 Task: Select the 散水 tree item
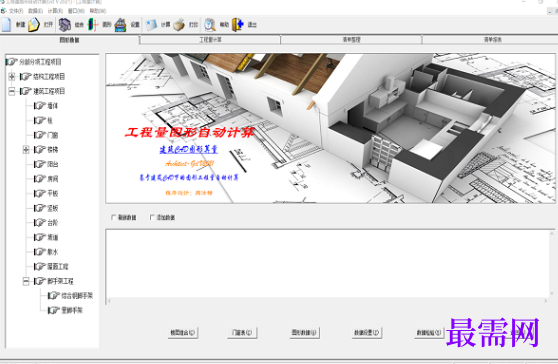[x=52, y=252]
